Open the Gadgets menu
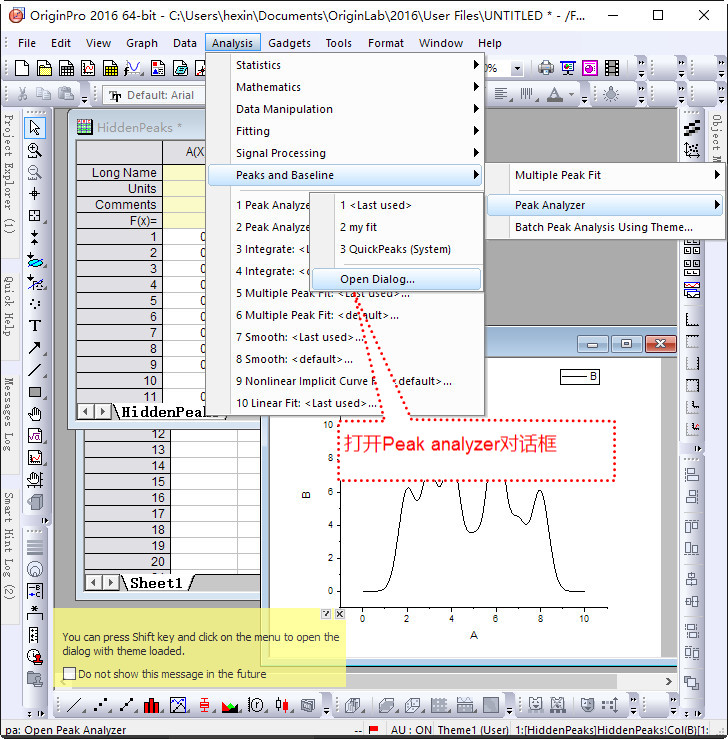 coord(290,43)
